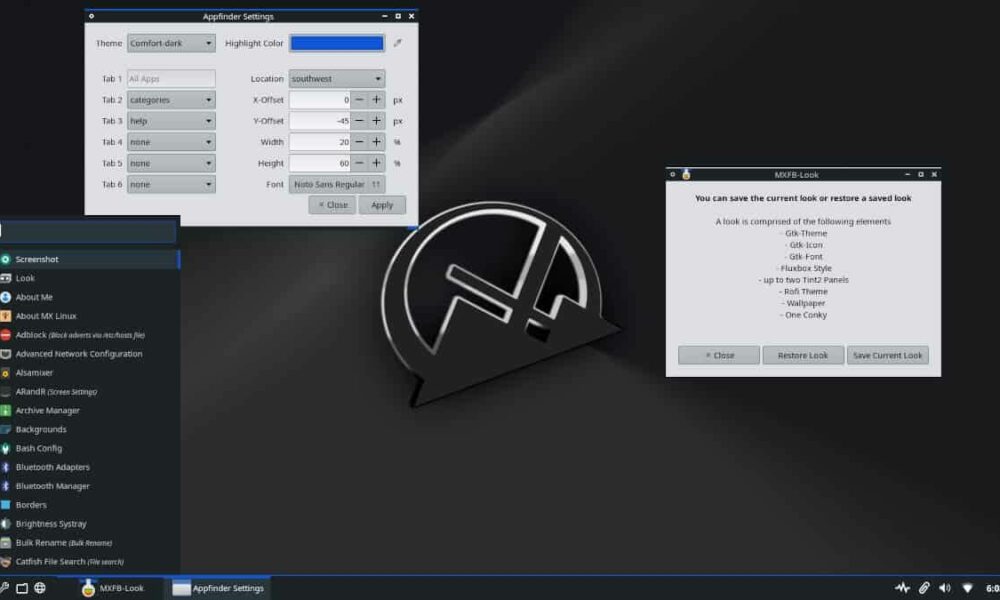The height and width of the screenshot is (600, 1000).
Task: Click the Bluetooth Manager icon
Action: pyautogui.click(x=5, y=486)
